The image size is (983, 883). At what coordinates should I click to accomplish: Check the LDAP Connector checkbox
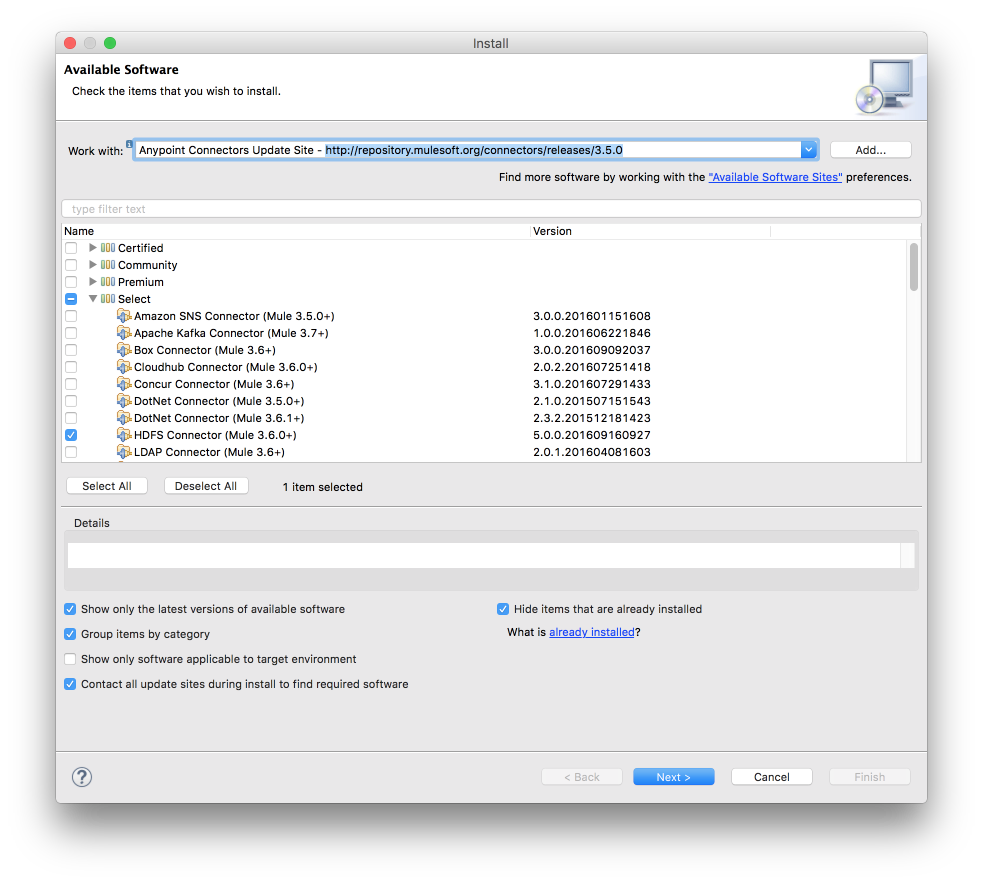71,452
